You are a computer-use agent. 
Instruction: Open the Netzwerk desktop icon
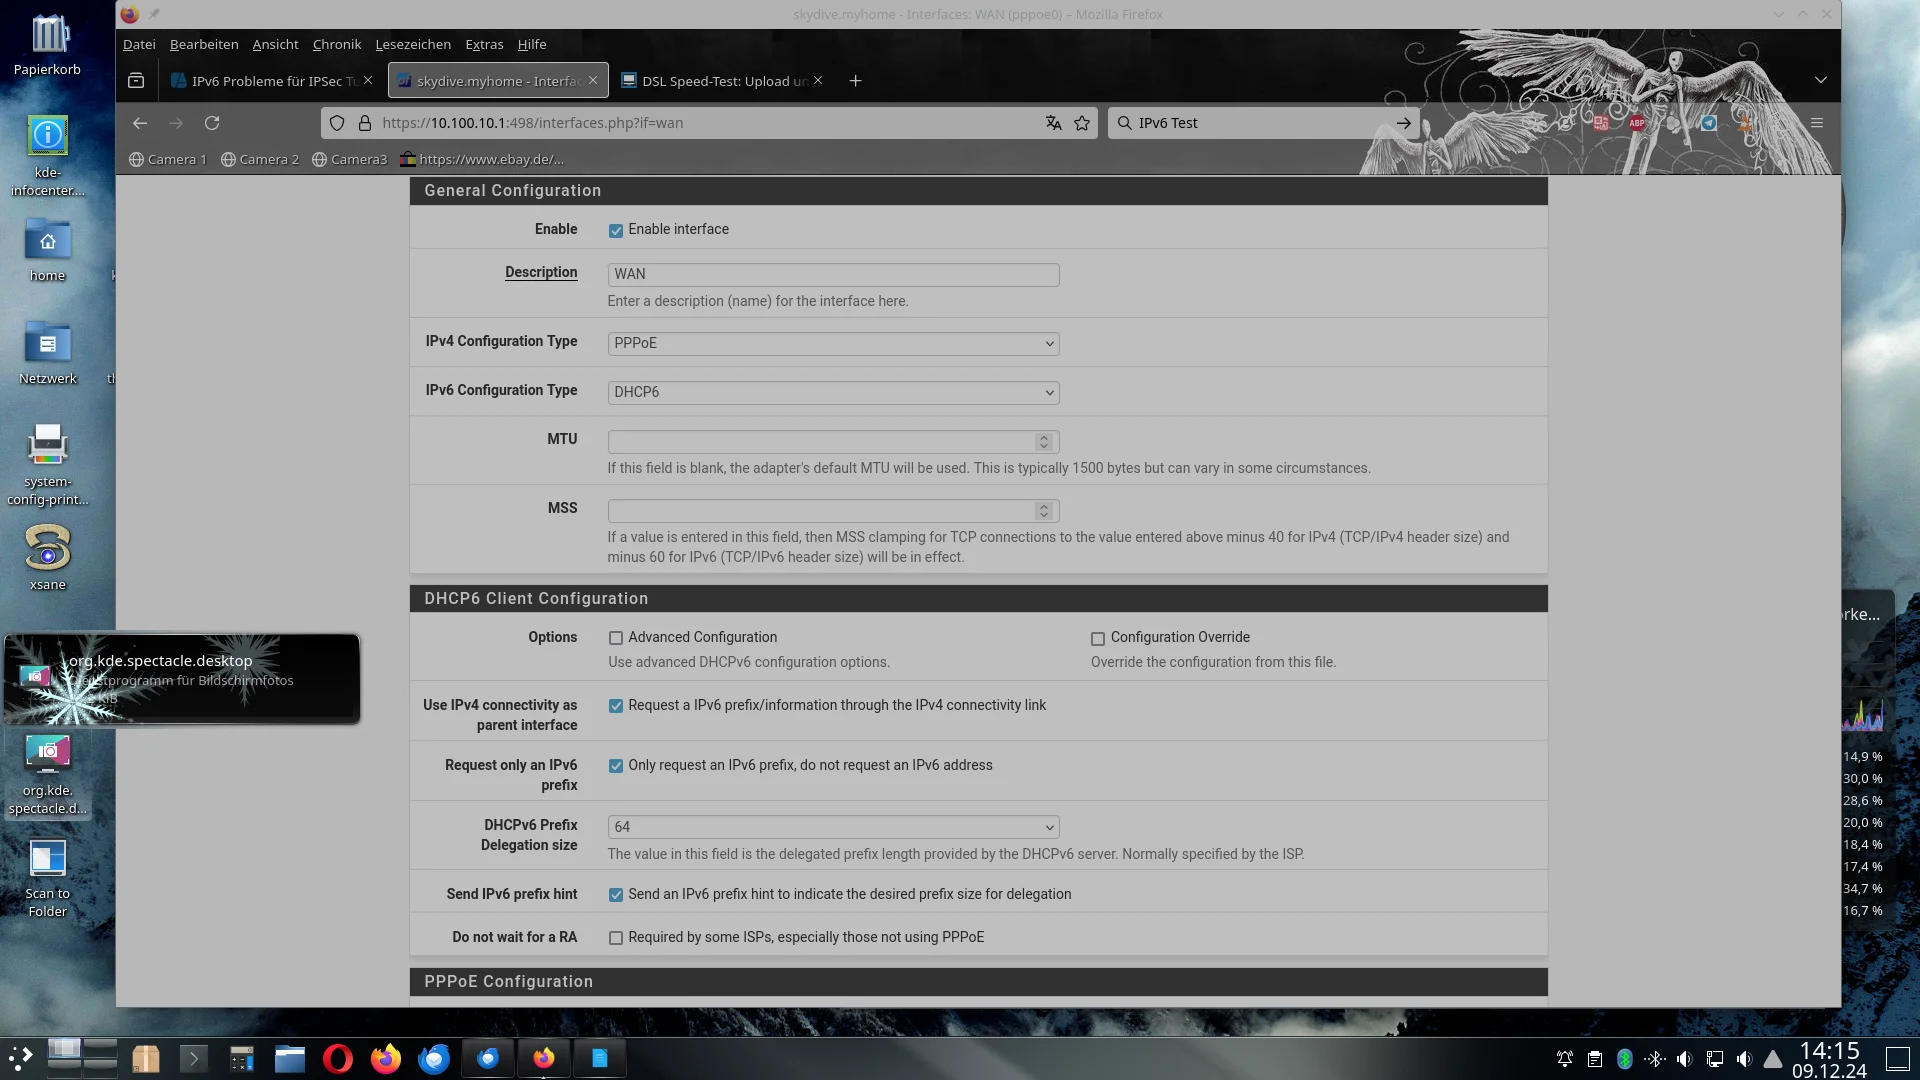pyautogui.click(x=47, y=354)
